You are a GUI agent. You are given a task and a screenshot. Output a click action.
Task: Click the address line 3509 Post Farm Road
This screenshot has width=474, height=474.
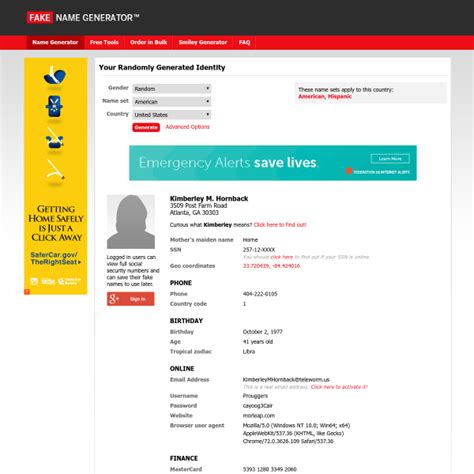[198, 206]
